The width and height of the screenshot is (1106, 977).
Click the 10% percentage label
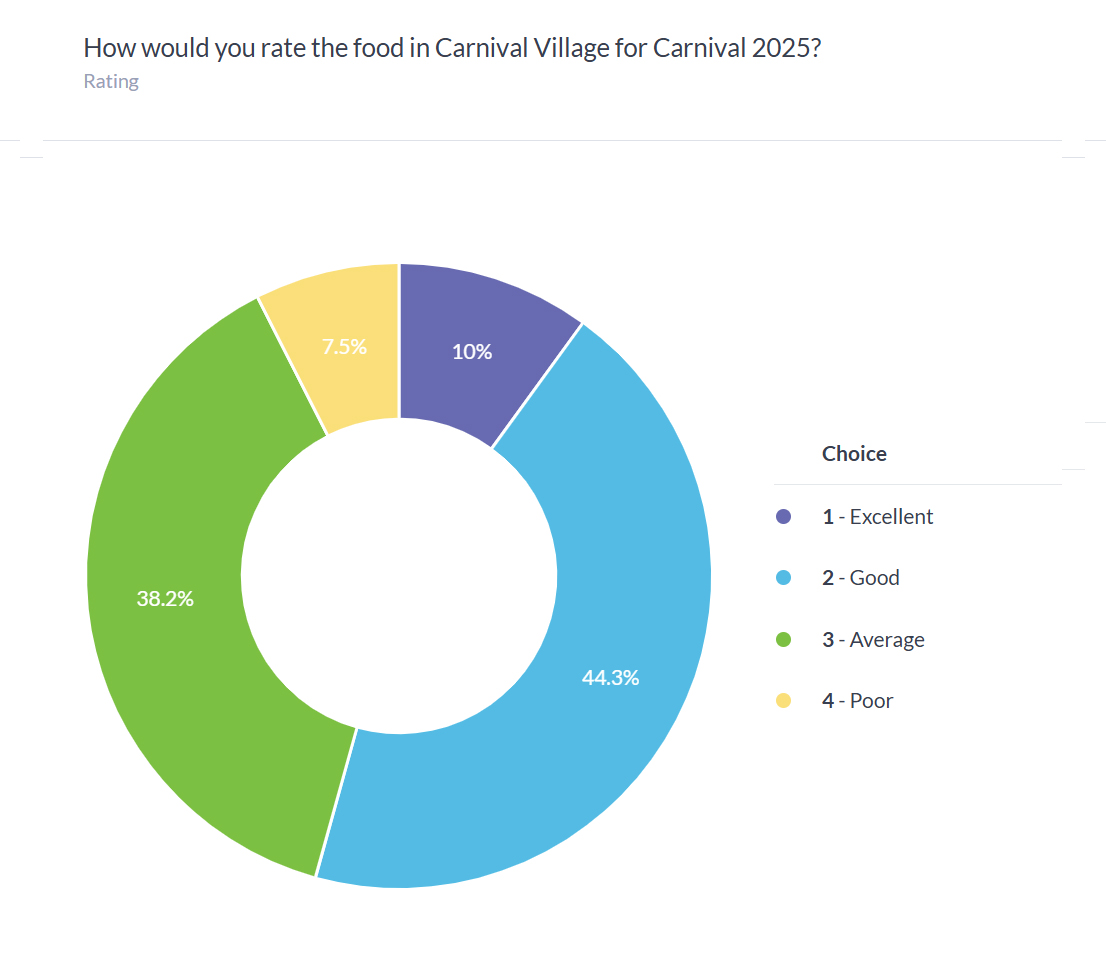pyautogui.click(x=472, y=352)
